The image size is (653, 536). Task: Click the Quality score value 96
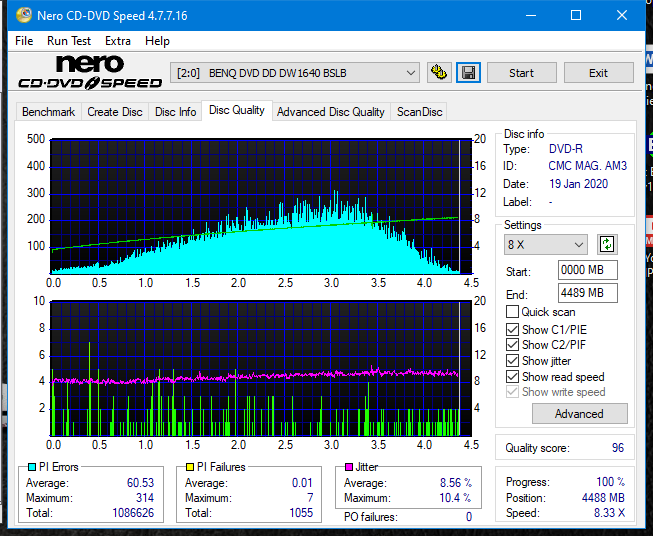(618, 448)
